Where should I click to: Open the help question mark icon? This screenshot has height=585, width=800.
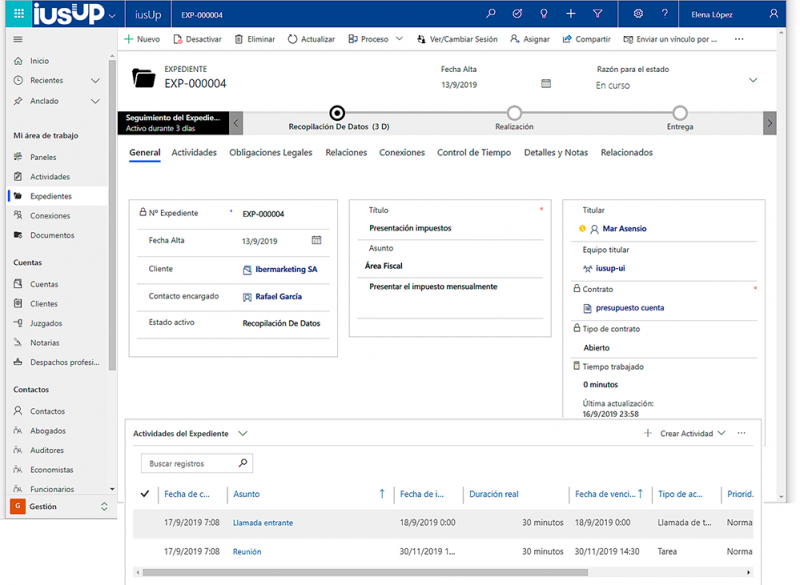tap(665, 14)
